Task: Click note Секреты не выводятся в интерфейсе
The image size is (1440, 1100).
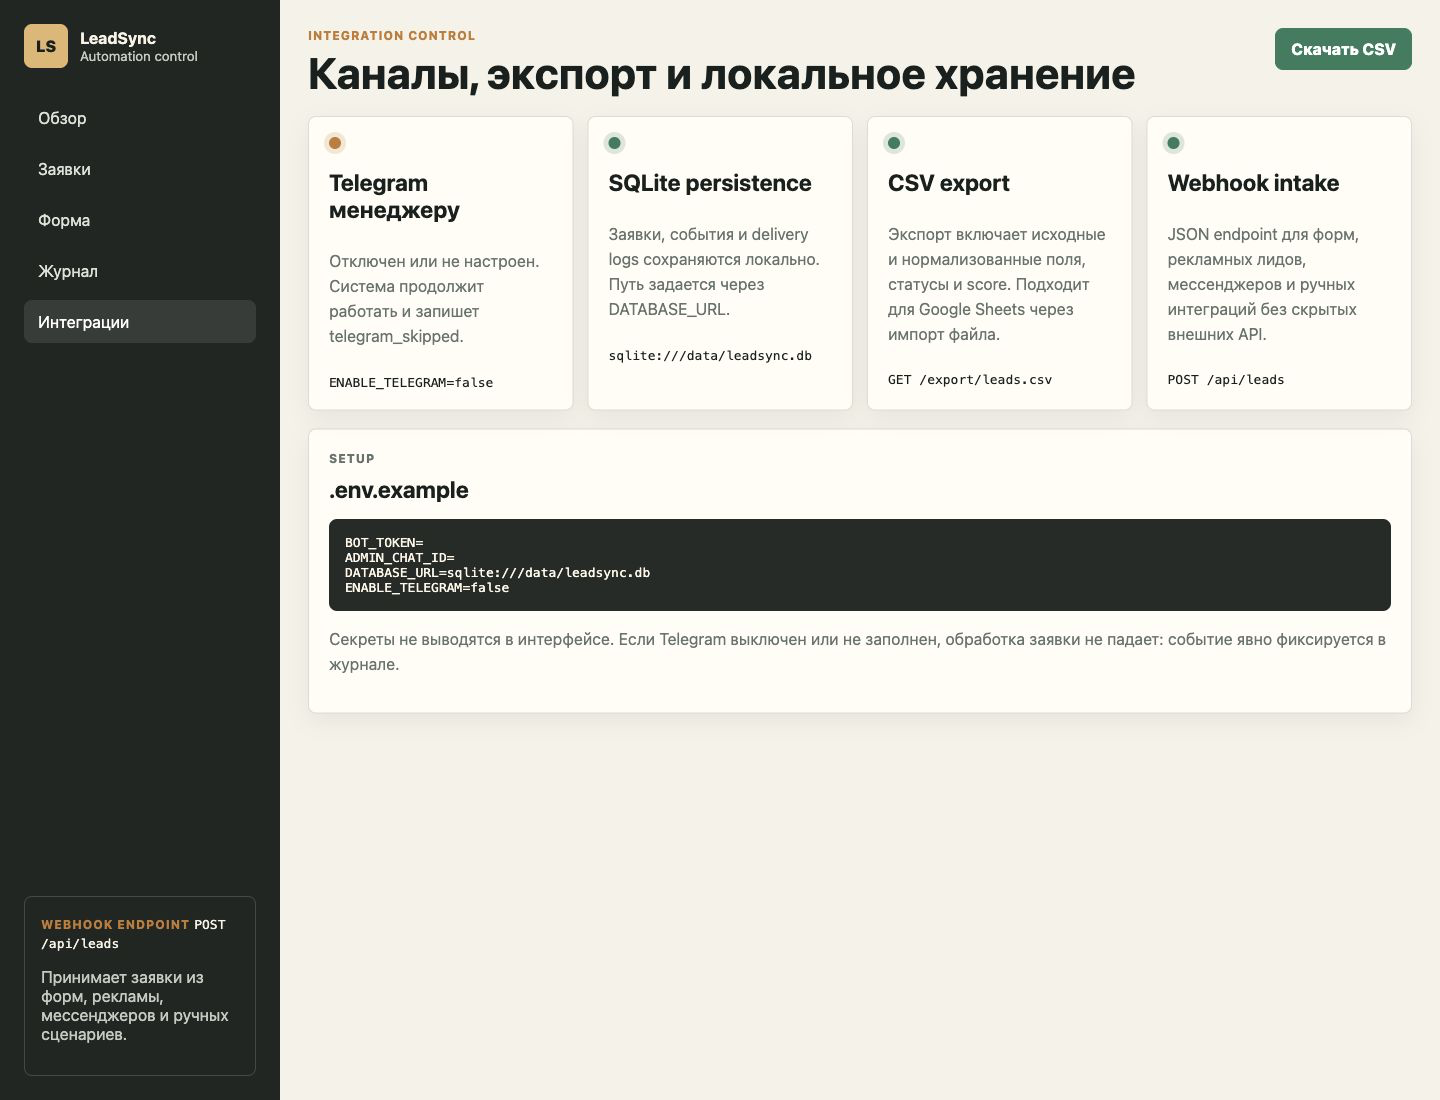Action: tap(858, 652)
